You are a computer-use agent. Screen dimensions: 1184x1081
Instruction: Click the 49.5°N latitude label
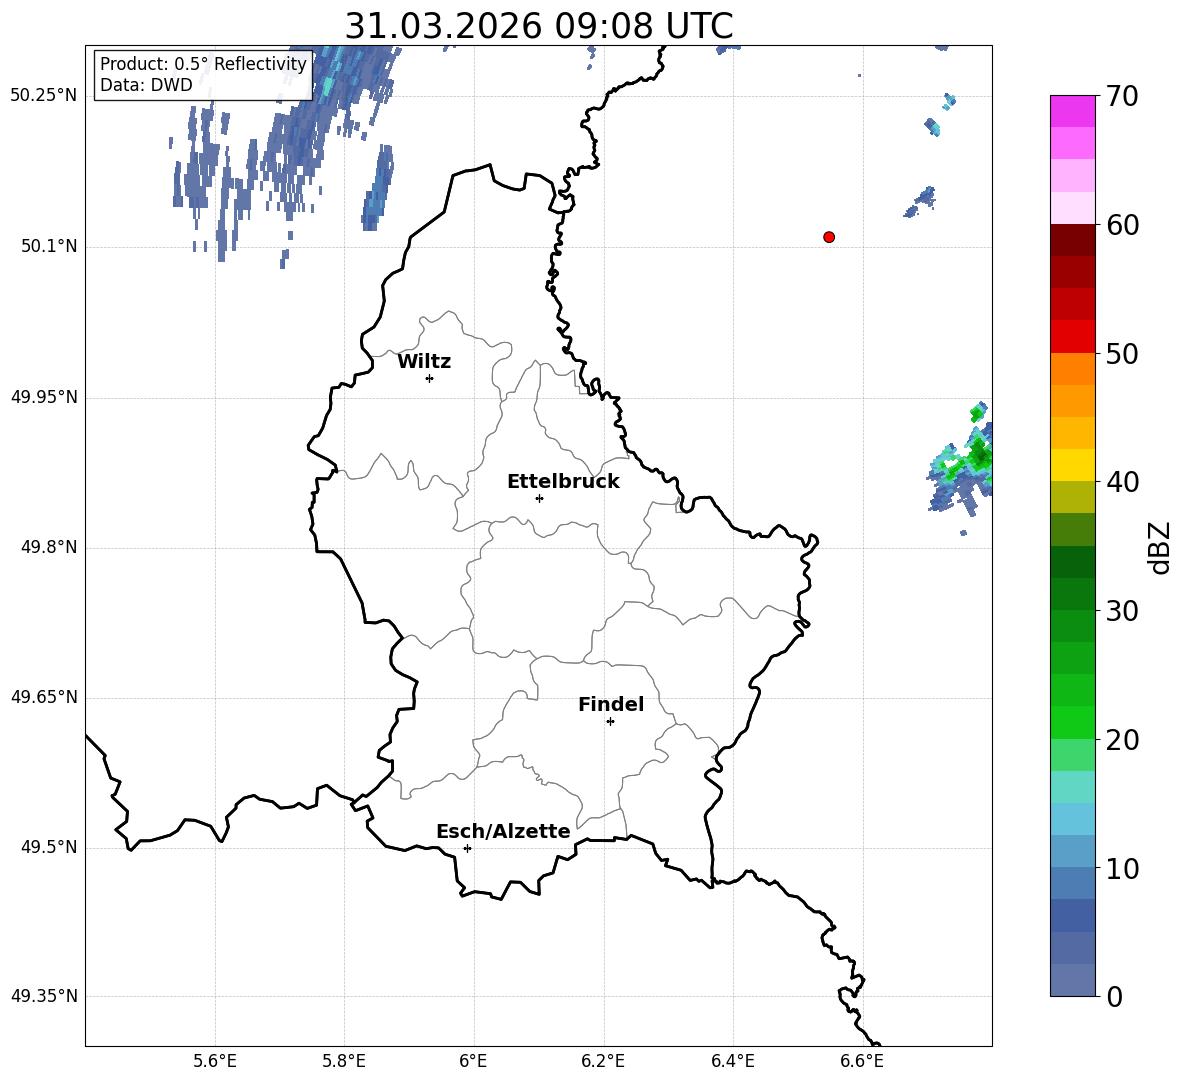pos(49,847)
